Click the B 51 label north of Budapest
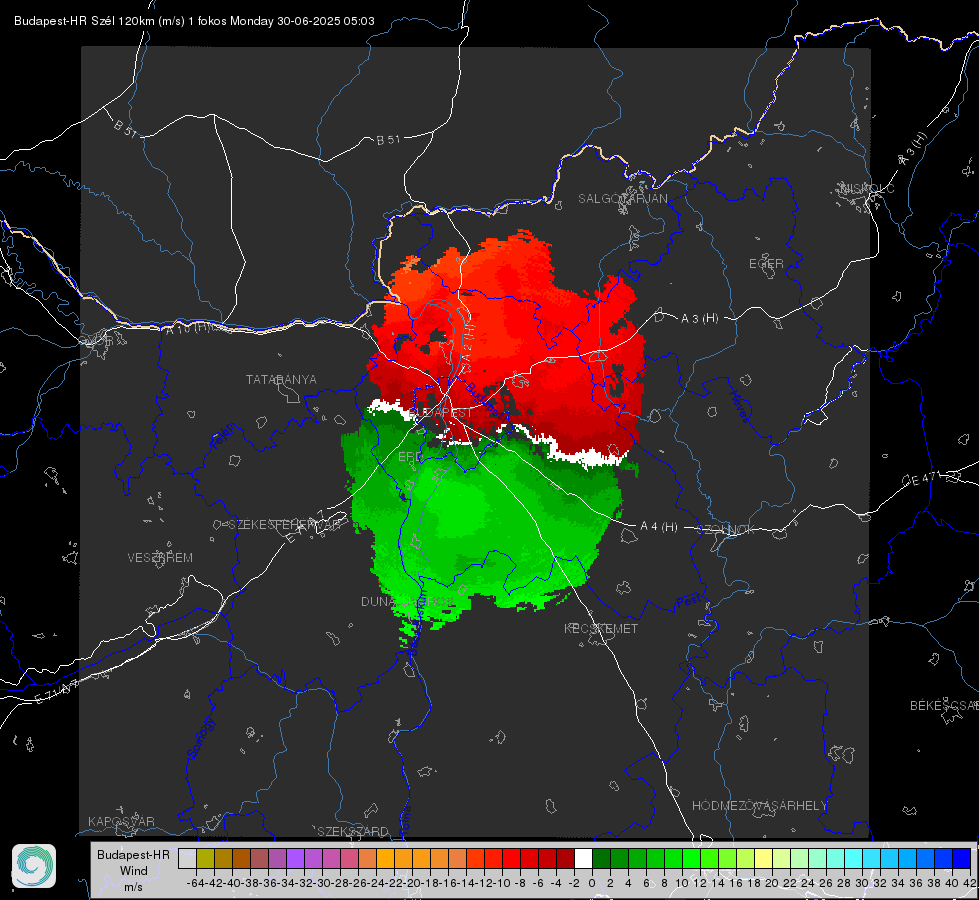Screen dimensions: 979x900 point(388,140)
